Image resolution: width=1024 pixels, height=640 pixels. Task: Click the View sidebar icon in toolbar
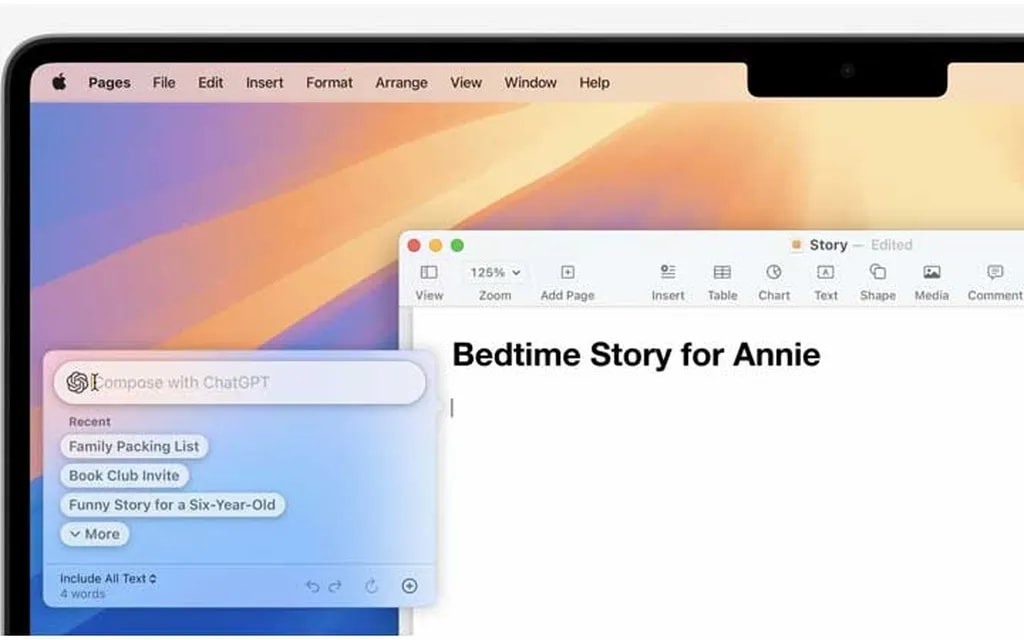(429, 272)
